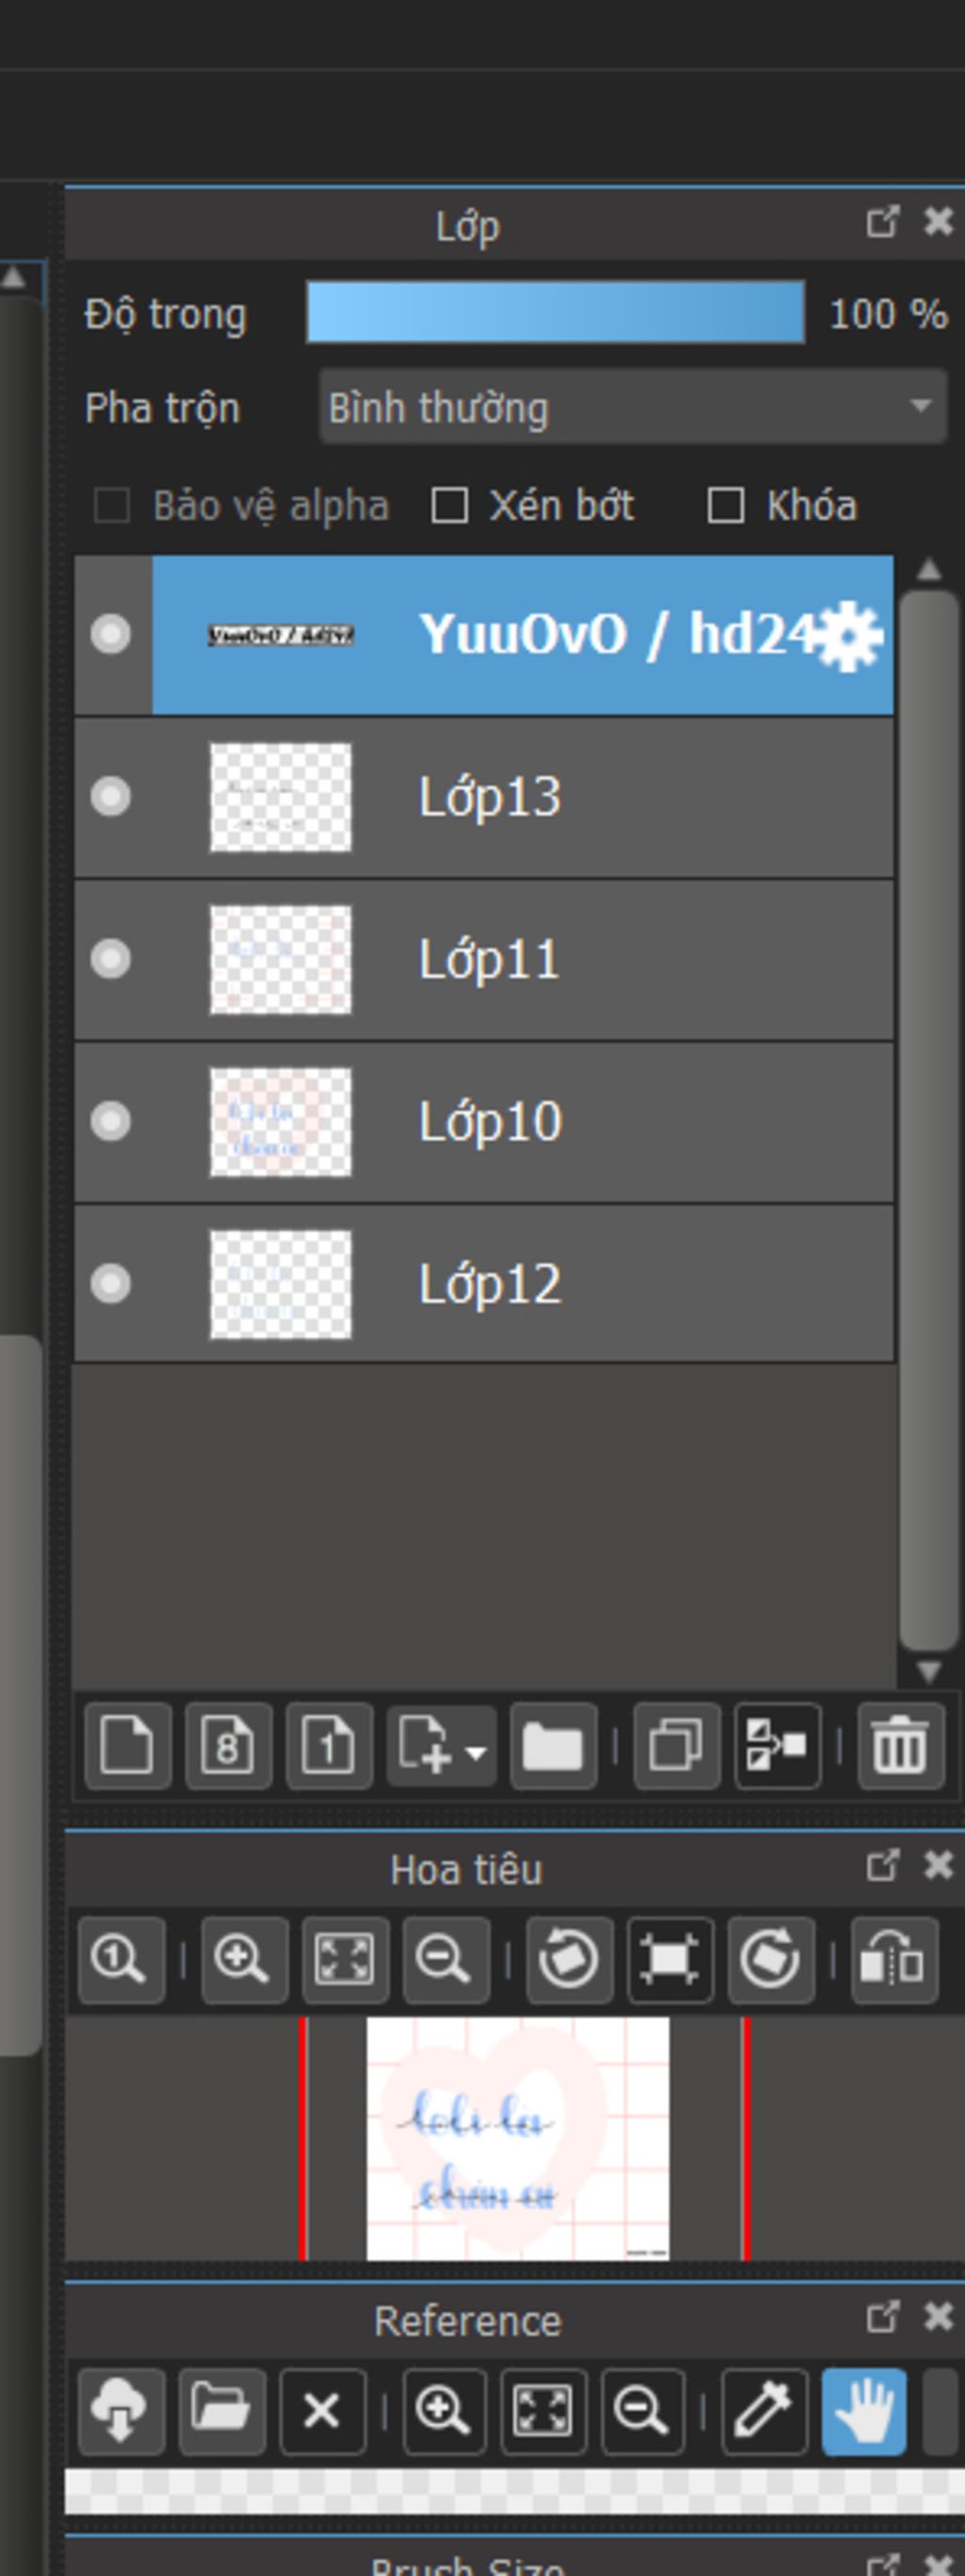965x2576 pixels.
Task: Add a new 1-bit layer
Action: click(x=329, y=1746)
